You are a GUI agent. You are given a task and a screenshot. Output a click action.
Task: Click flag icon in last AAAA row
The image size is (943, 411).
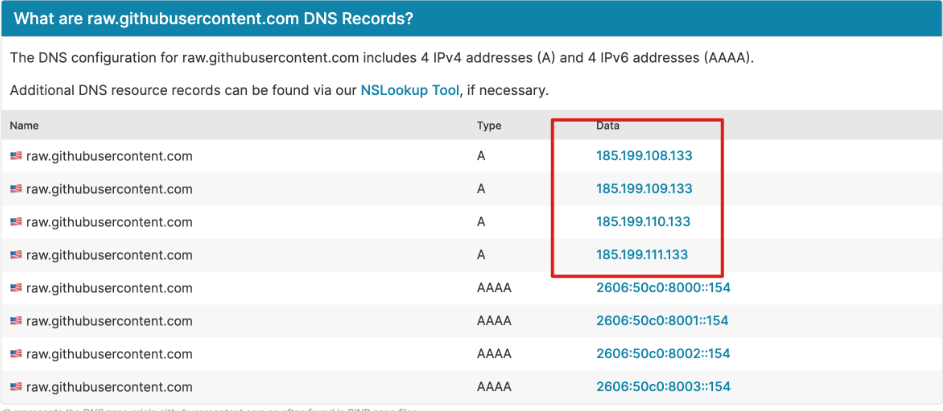(16, 387)
